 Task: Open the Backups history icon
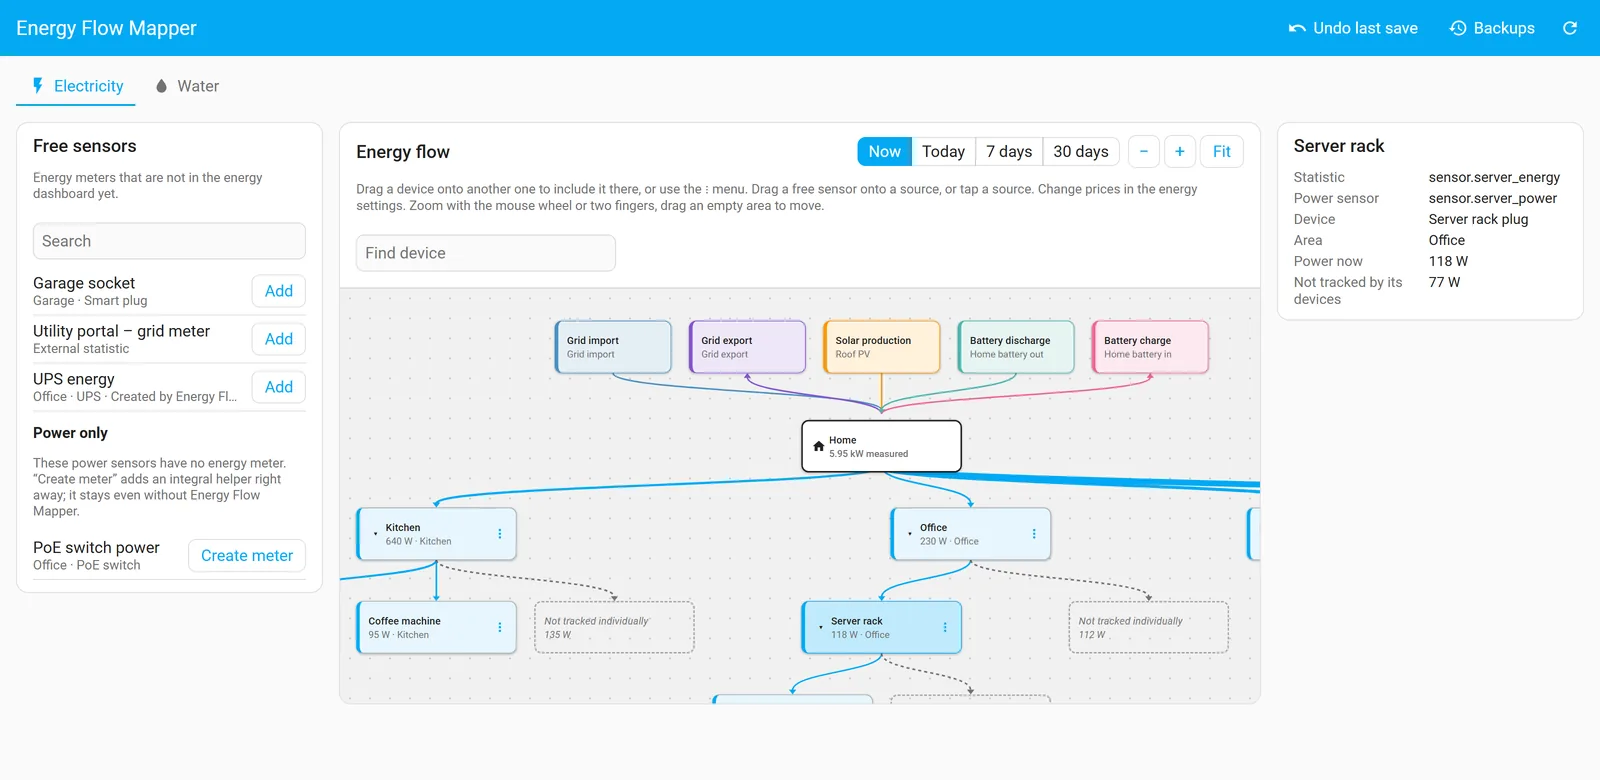coord(1458,28)
